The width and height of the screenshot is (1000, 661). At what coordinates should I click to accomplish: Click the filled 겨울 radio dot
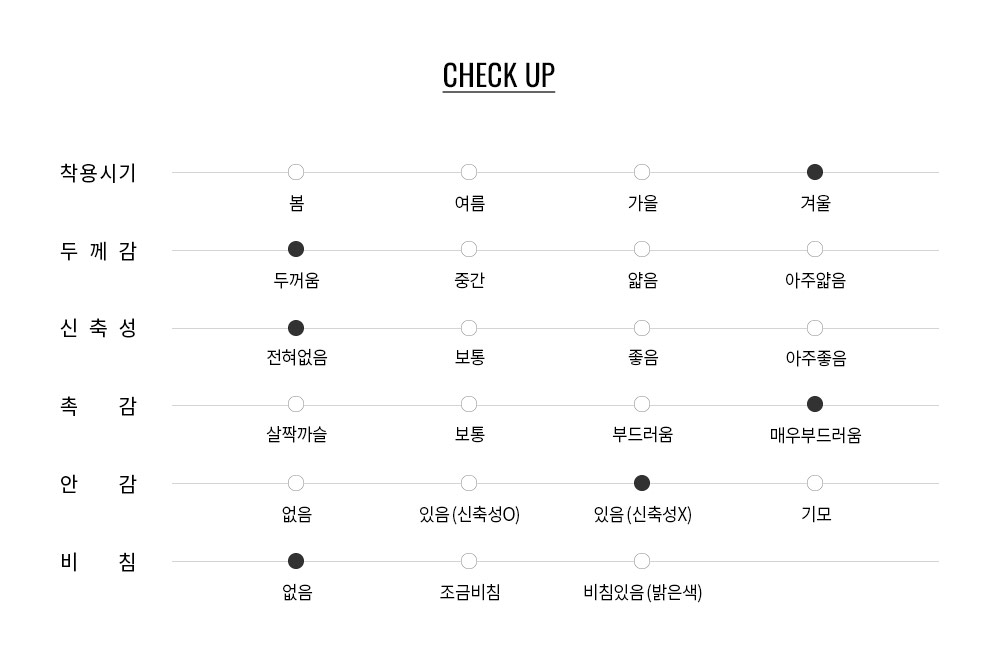[x=815, y=172]
